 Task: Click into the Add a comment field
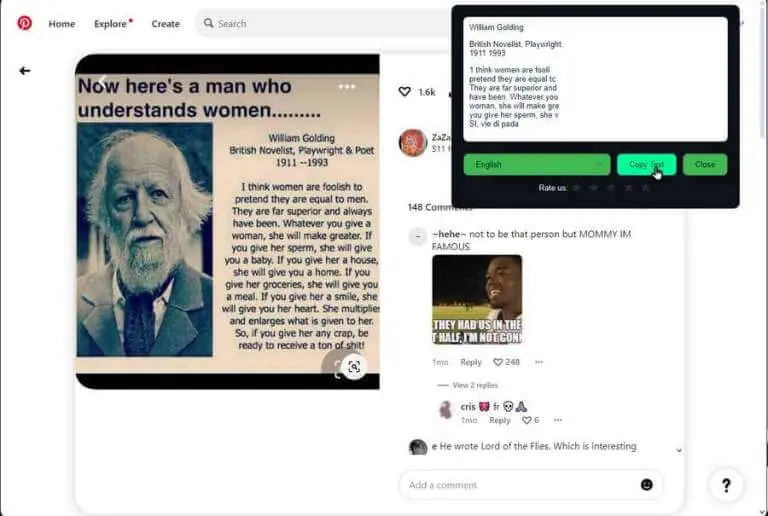coord(519,485)
